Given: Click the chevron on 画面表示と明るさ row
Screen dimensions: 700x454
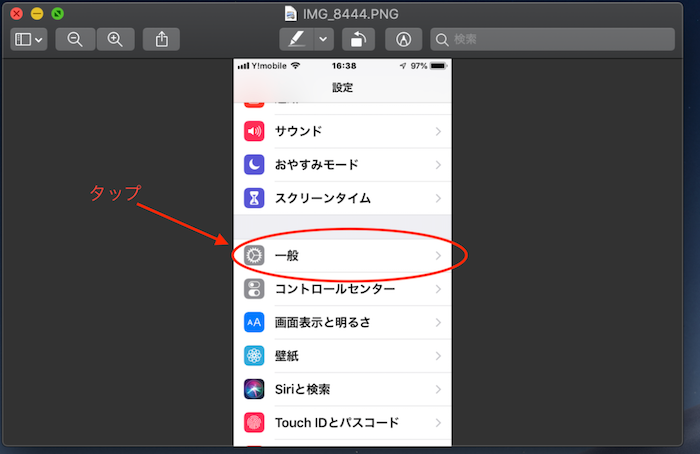Looking at the screenshot, I should pos(438,322).
